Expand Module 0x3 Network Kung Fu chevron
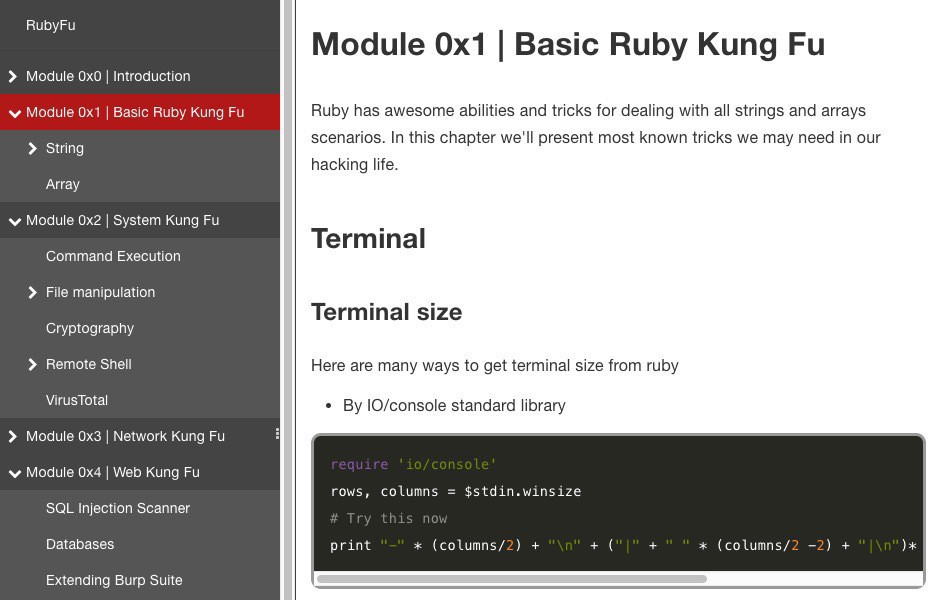 tap(13, 436)
